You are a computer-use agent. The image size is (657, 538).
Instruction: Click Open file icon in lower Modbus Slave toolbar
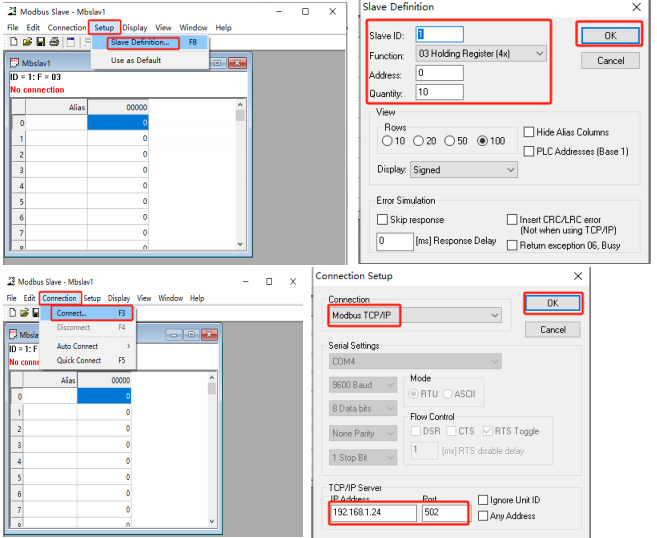[x=25, y=313]
